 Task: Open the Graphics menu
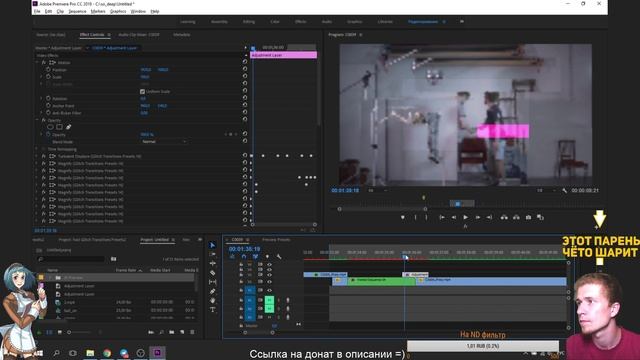click(118, 11)
